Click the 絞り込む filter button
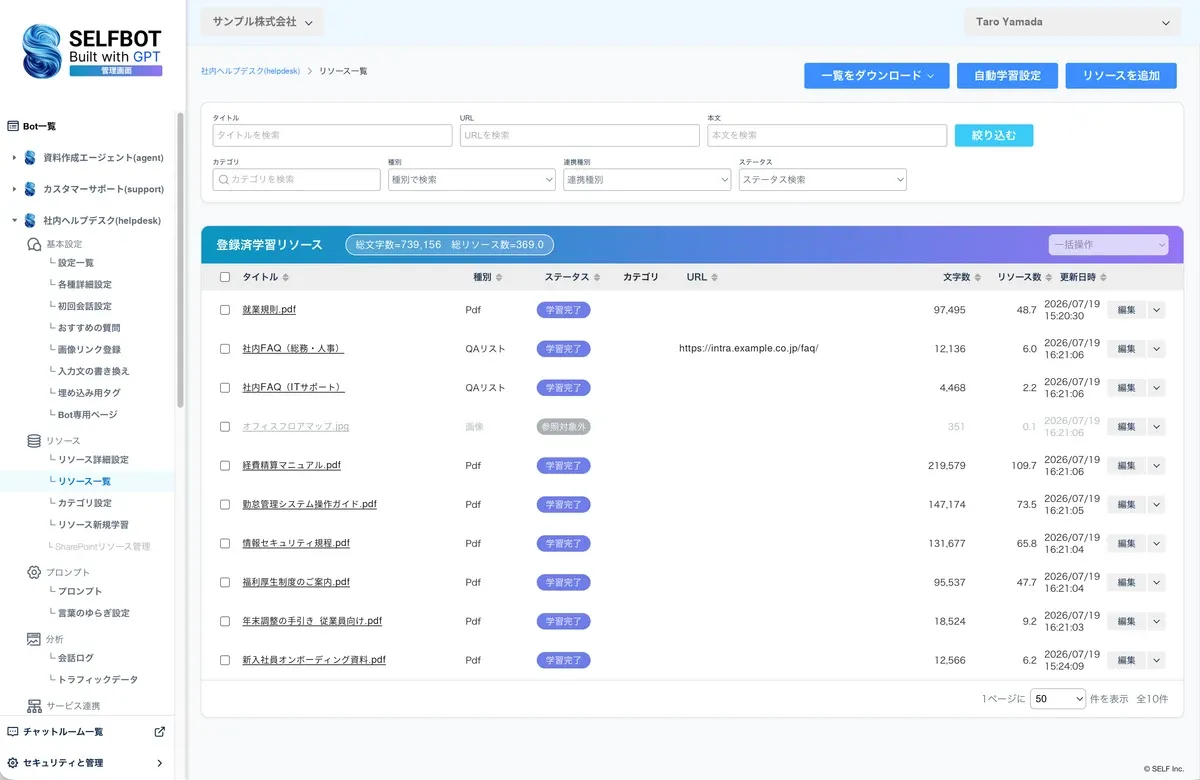This screenshot has height=780, width=1200. point(994,135)
